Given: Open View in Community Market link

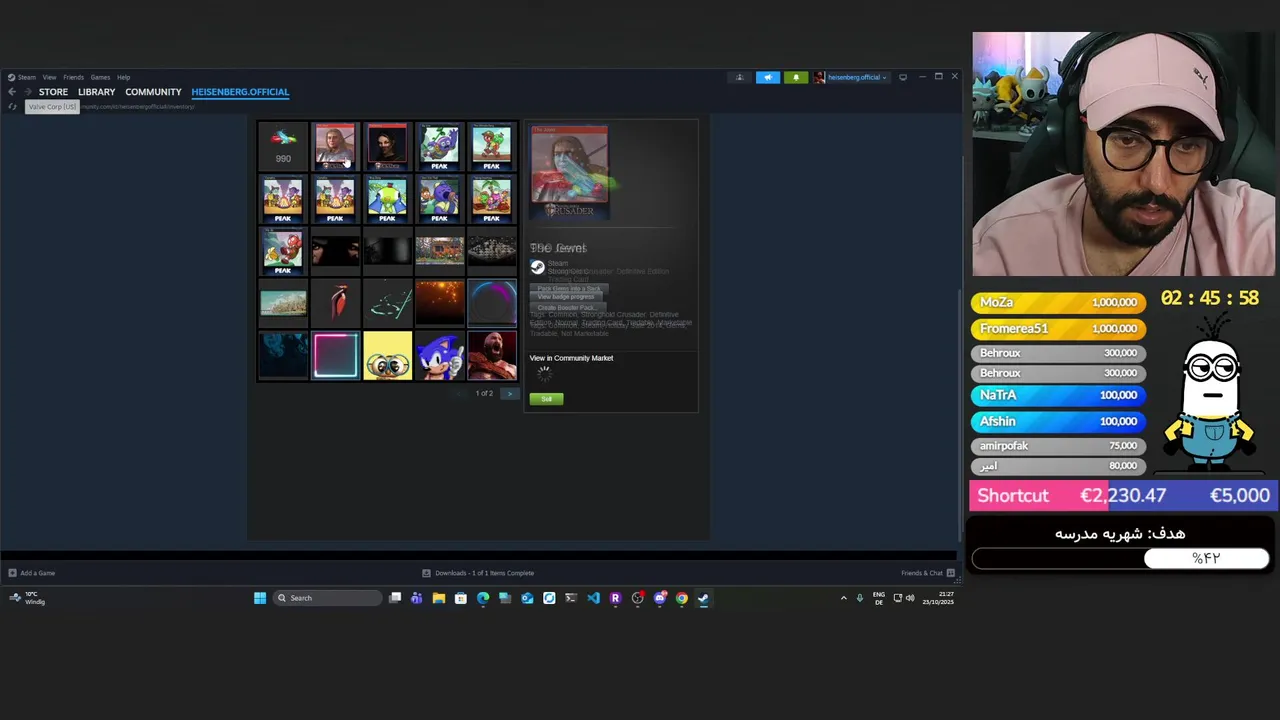Looking at the screenshot, I should point(571,358).
